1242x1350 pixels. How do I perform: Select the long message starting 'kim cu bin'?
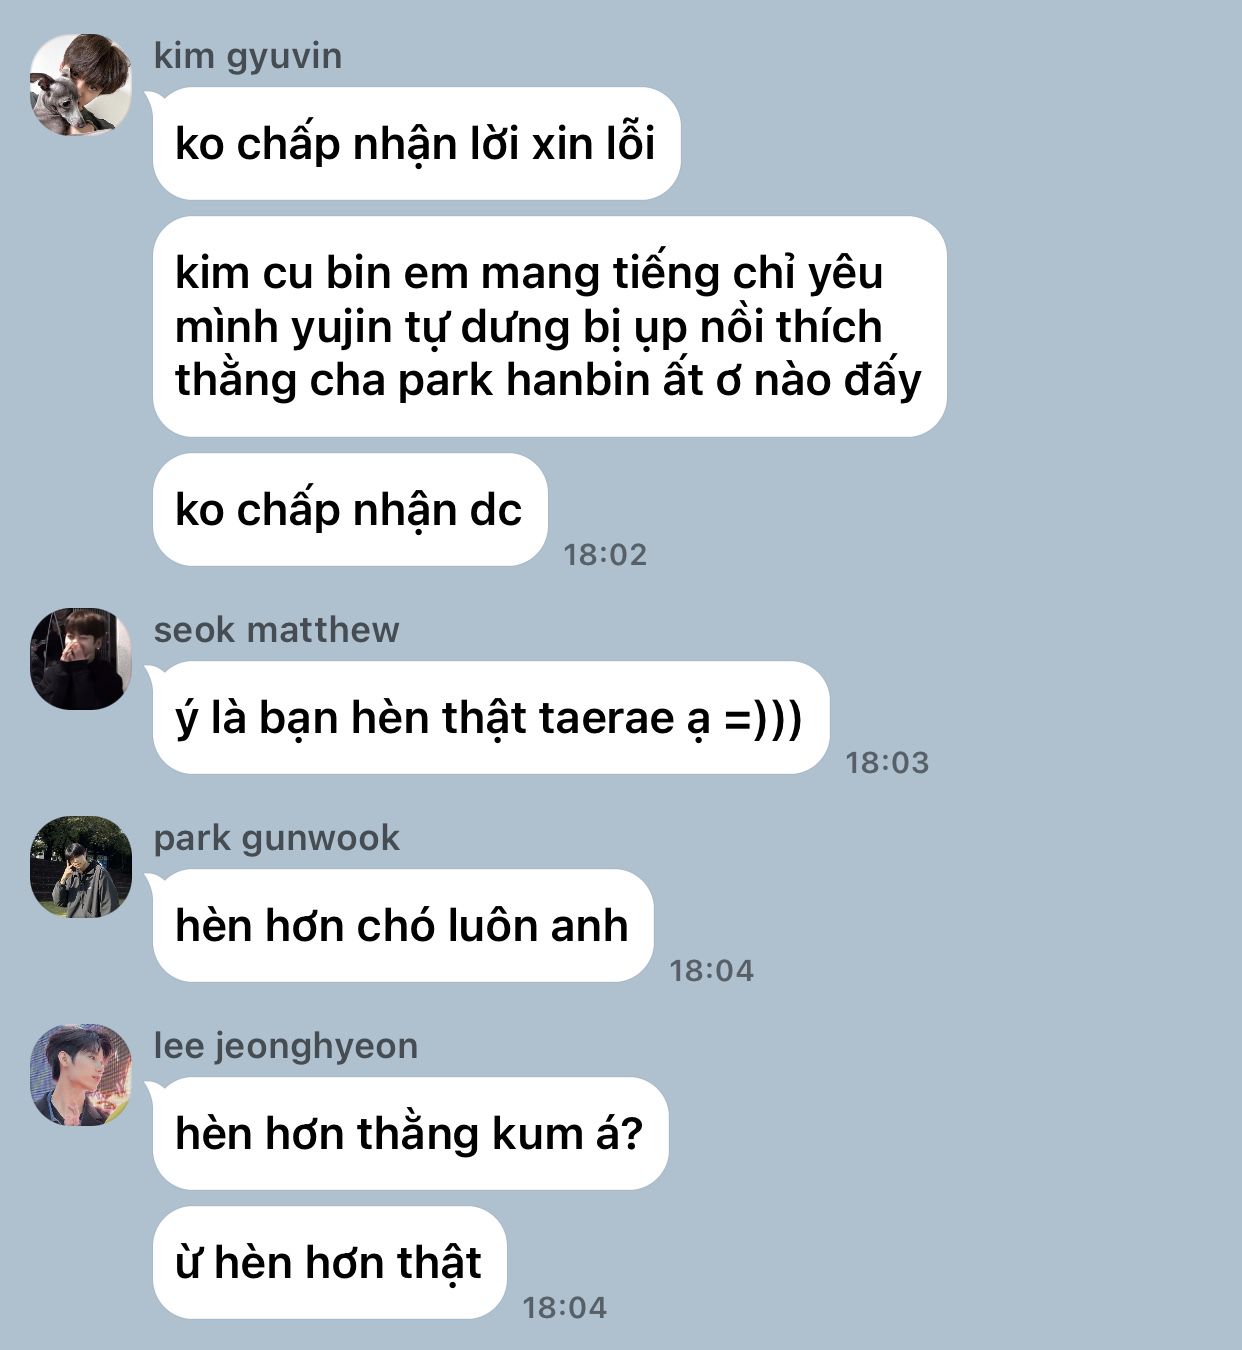[x=549, y=326]
